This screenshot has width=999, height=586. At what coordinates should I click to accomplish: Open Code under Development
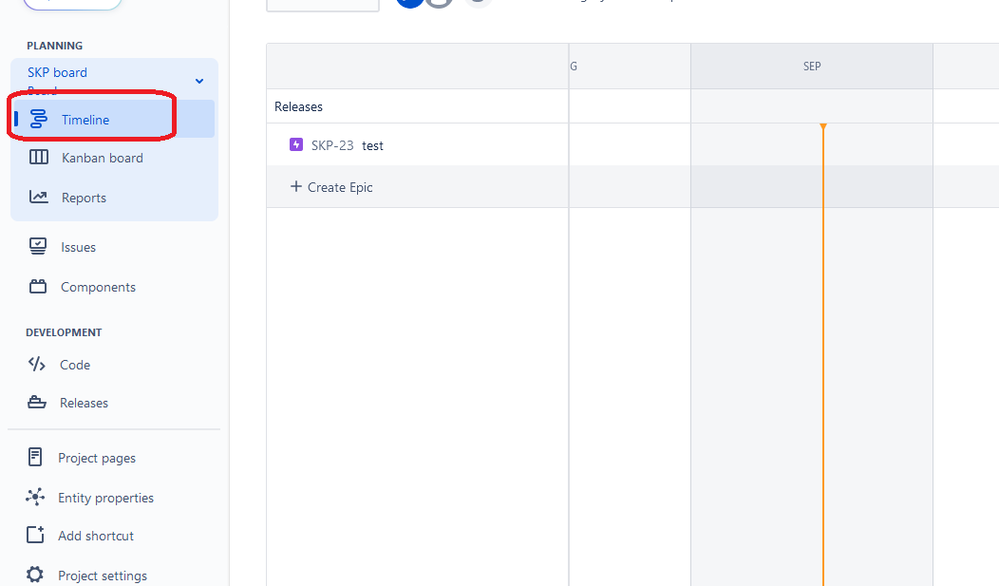pos(75,365)
